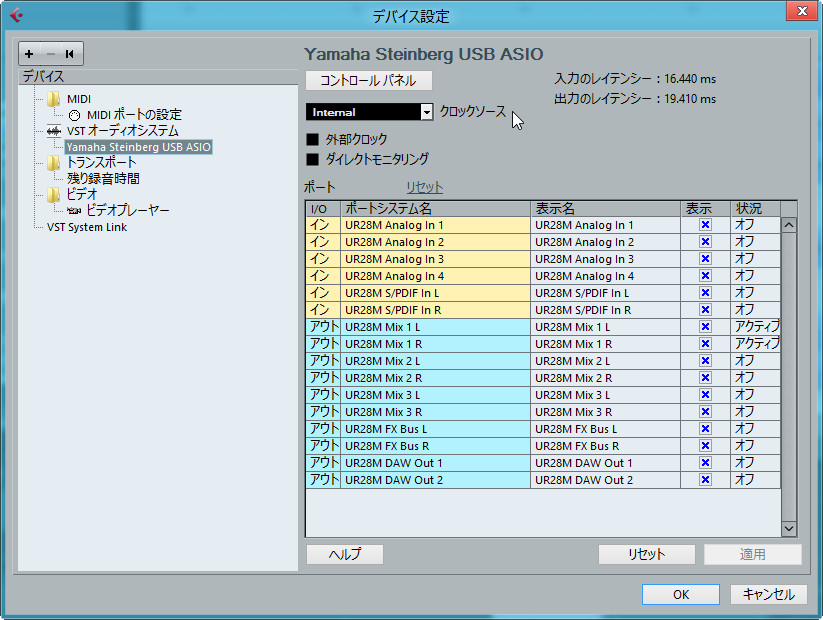Click the MIDI port setup dial icon
The image size is (823, 620).
click(75, 115)
